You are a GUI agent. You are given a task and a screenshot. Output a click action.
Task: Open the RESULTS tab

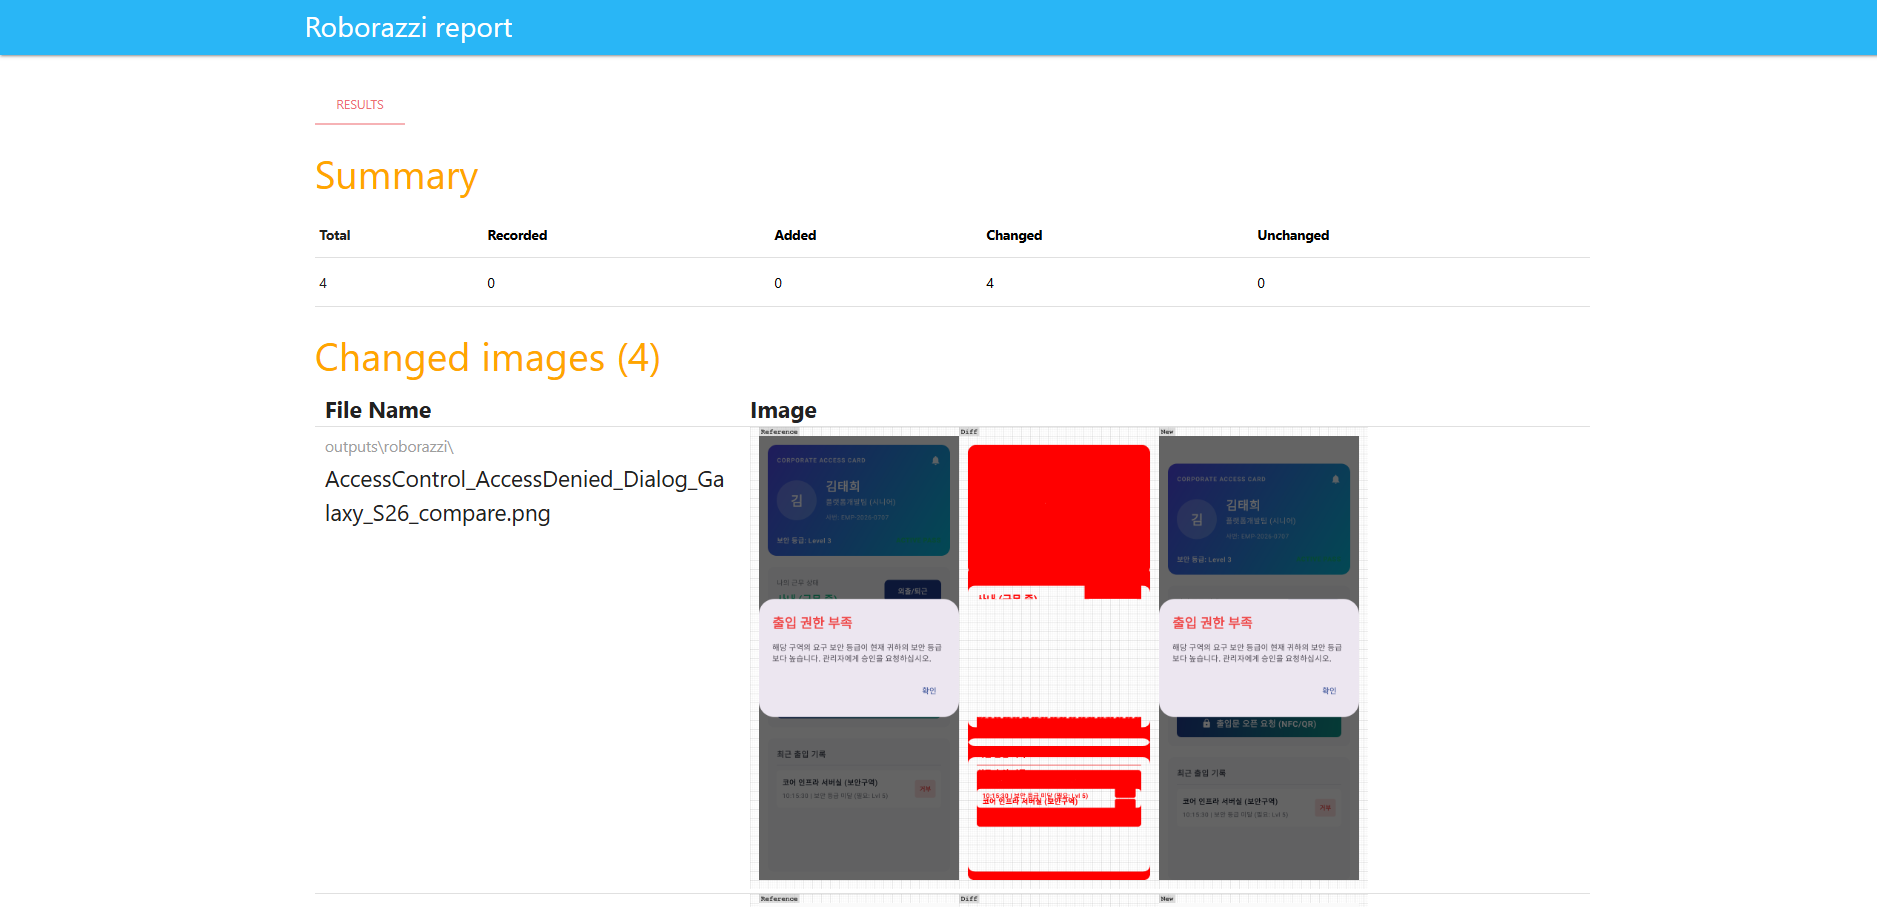click(360, 105)
